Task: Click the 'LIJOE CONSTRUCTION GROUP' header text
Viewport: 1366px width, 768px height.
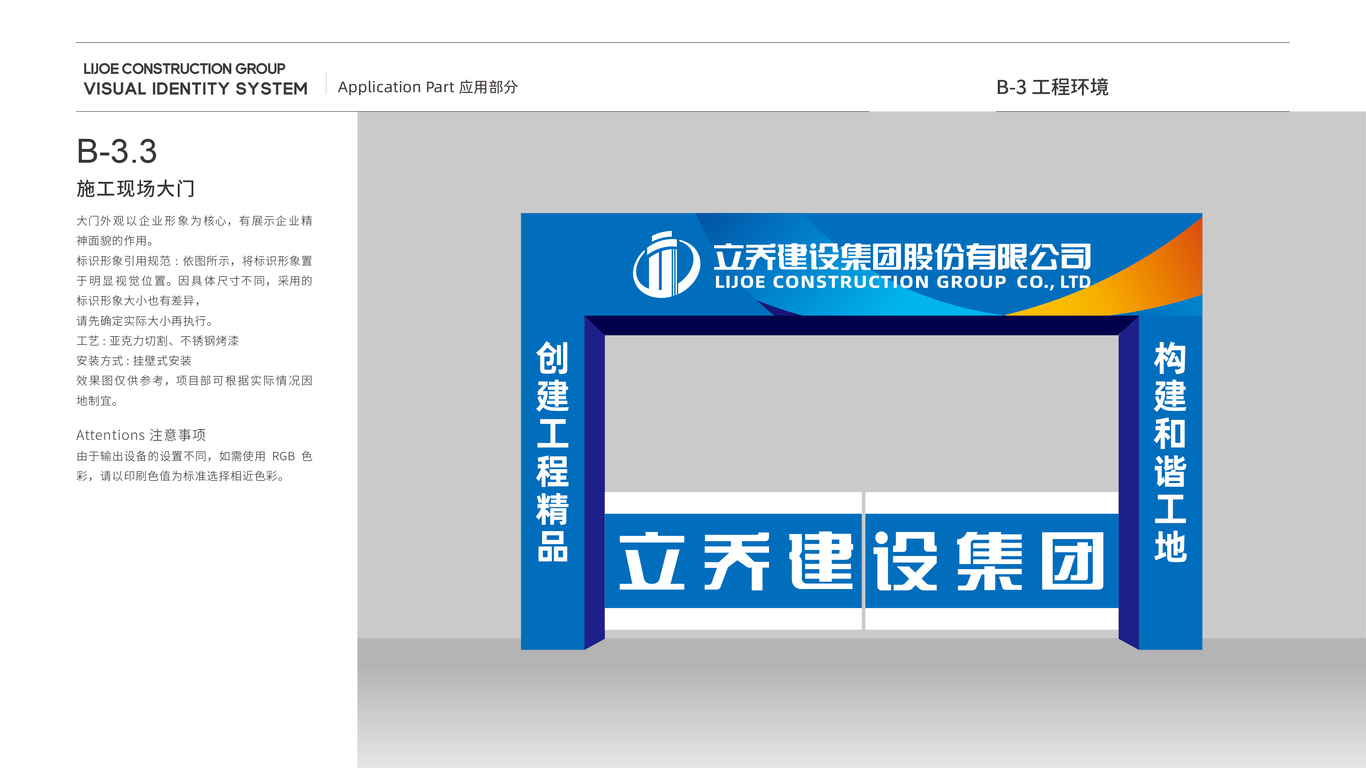Action: [x=184, y=69]
